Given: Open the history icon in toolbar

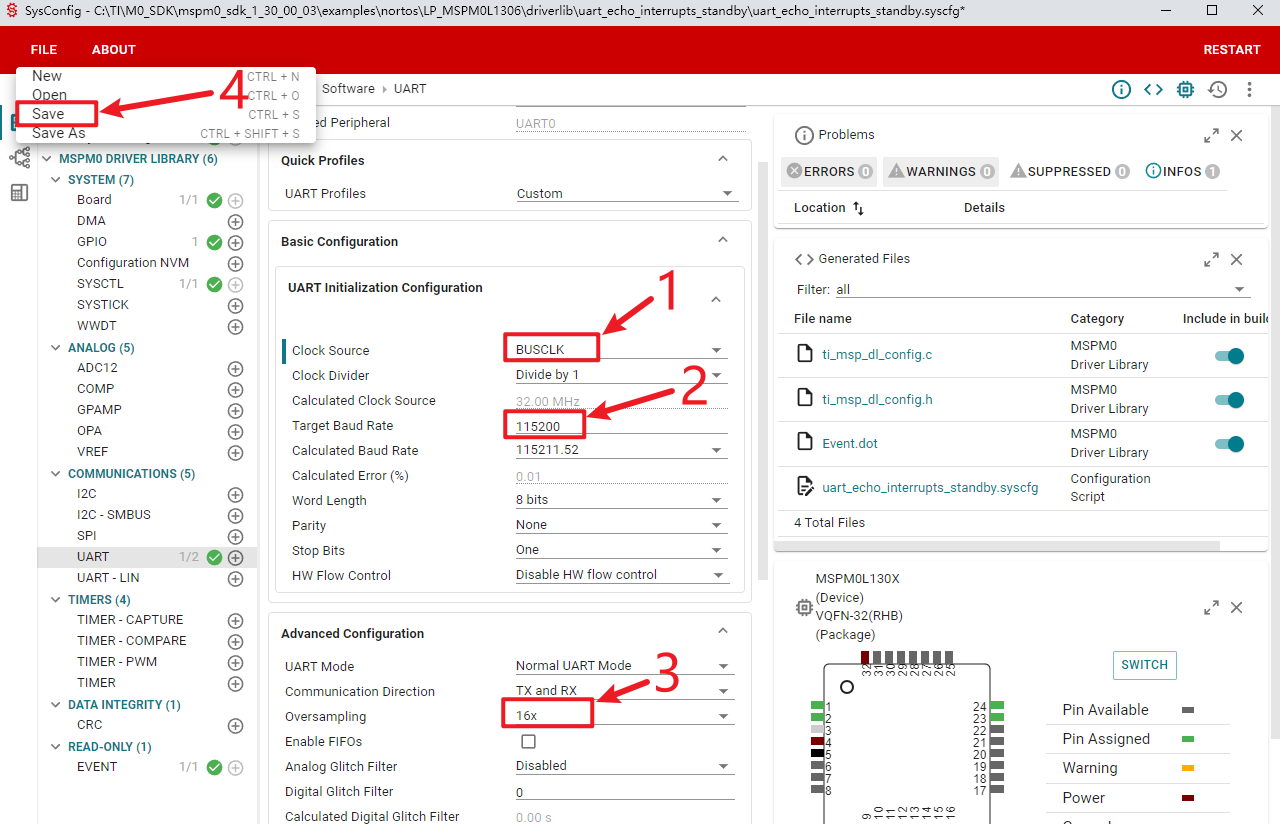Looking at the screenshot, I should click(1217, 89).
